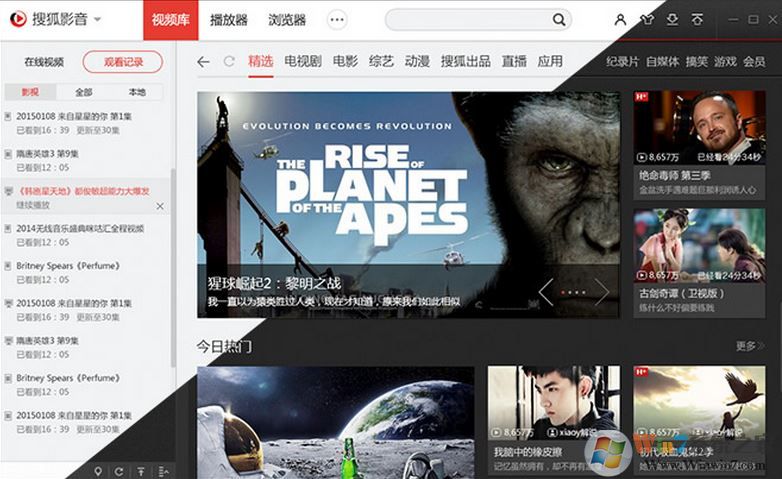Click the 我脑中的橡皮擦 title link
The height and width of the screenshot is (479, 782).
click(x=528, y=452)
